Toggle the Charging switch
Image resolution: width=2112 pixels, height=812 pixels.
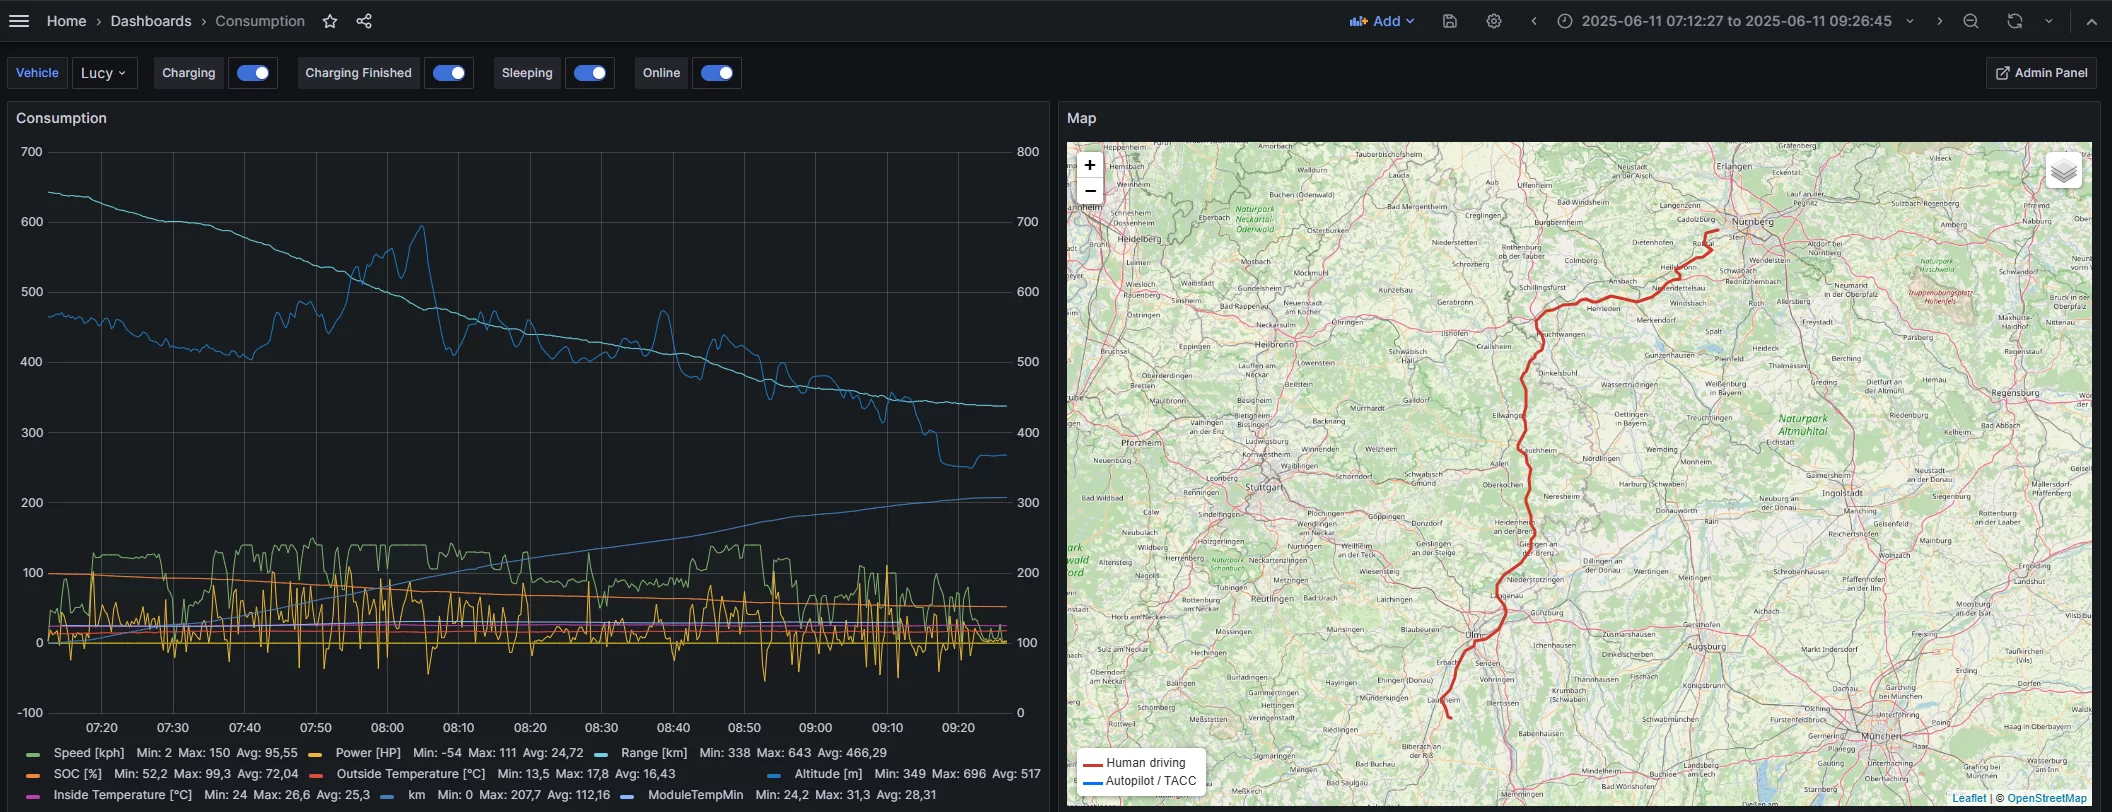(253, 73)
